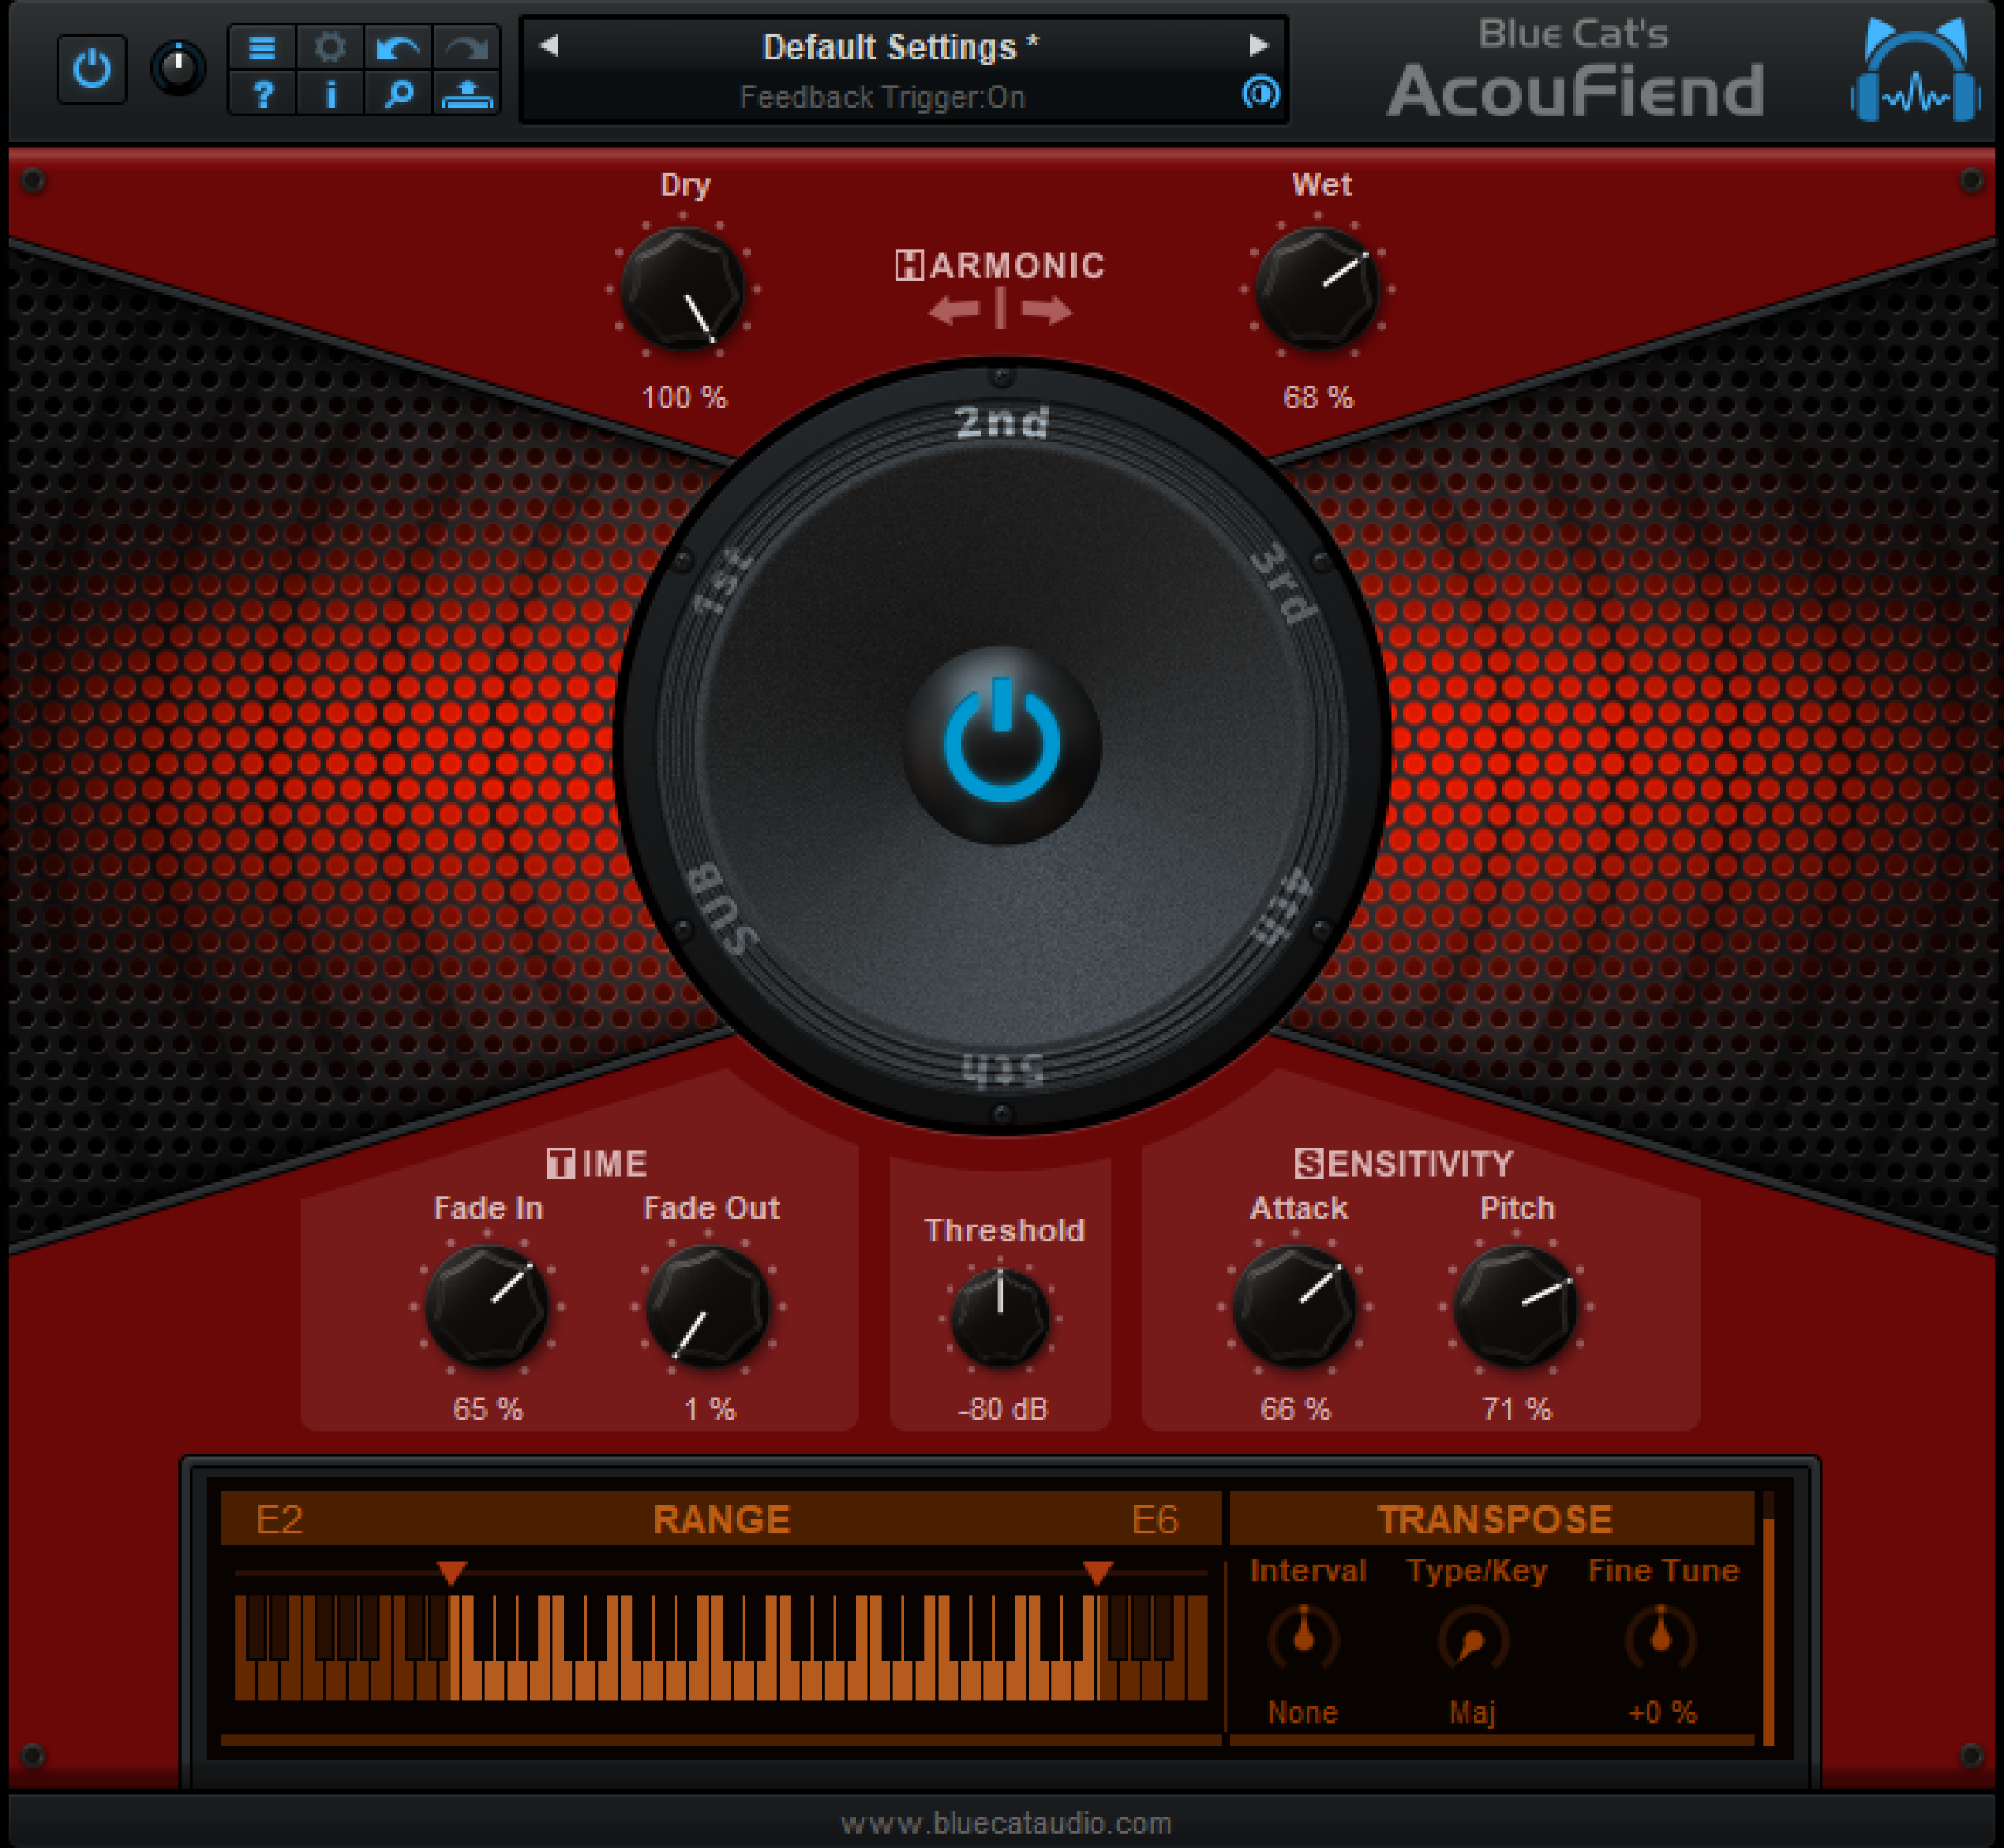Click the magnifier zoom icon
The image size is (2004, 1848).
coord(398,95)
